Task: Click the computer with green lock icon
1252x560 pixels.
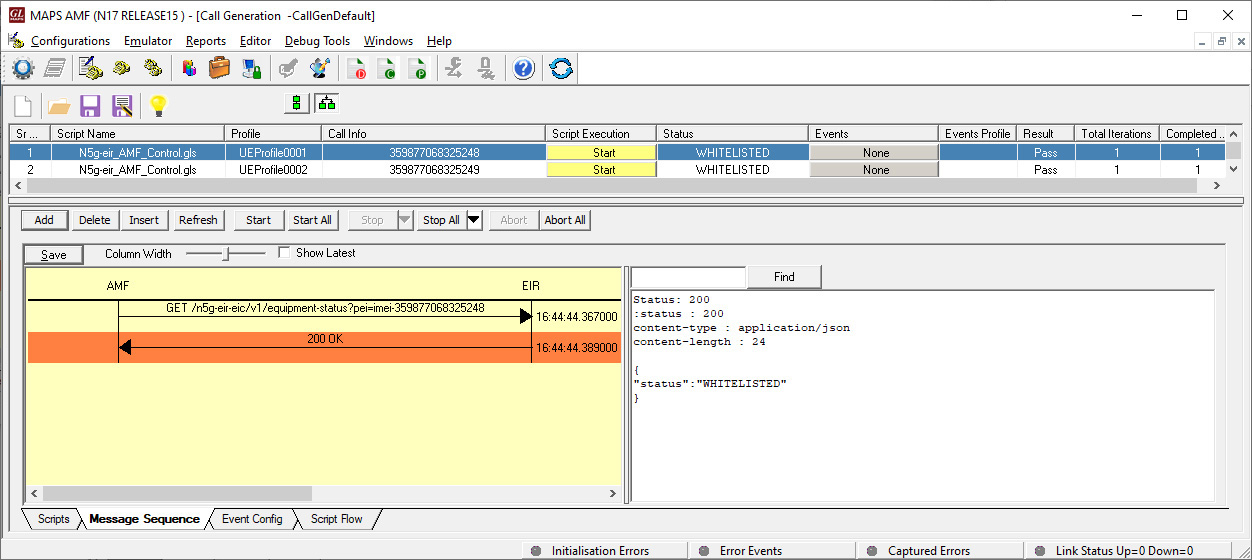Action: click(x=251, y=68)
